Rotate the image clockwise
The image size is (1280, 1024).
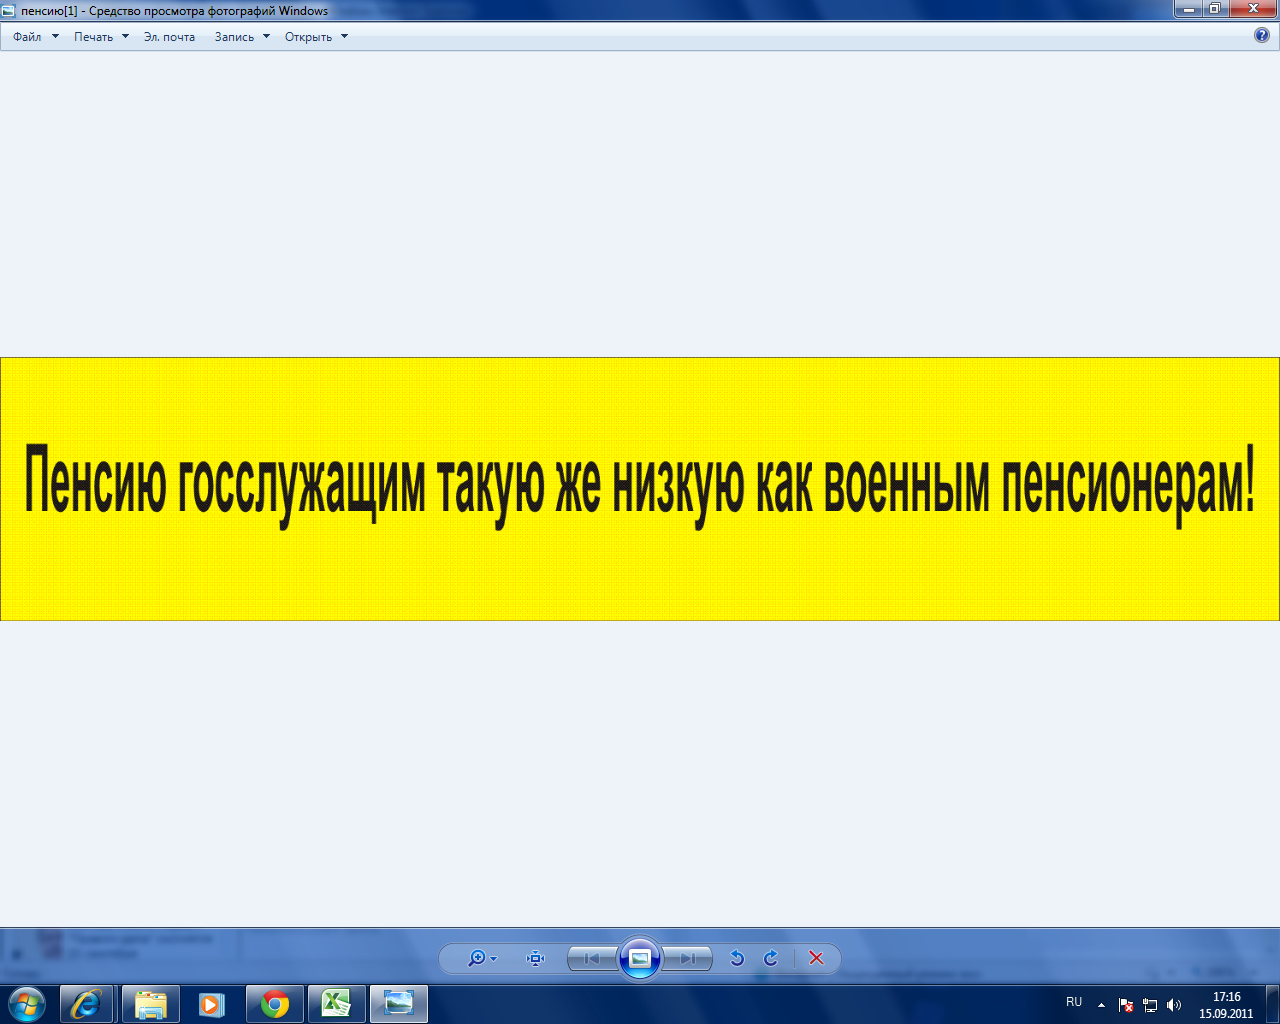(x=771, y=958)
